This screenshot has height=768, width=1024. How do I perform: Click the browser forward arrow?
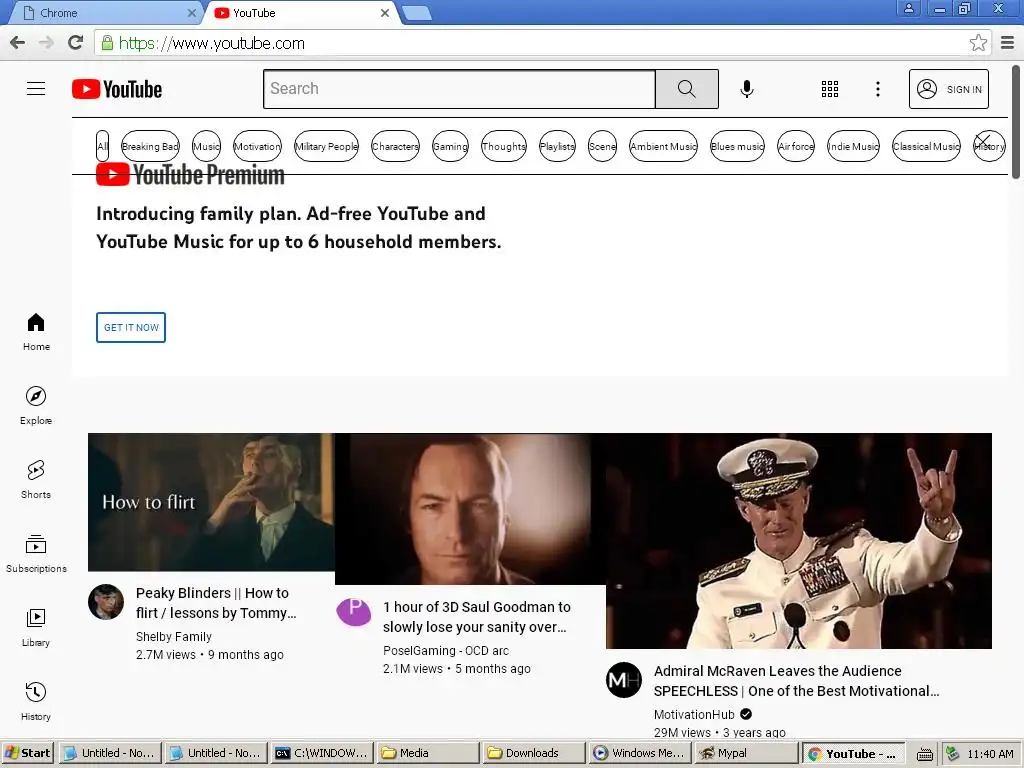46,43
